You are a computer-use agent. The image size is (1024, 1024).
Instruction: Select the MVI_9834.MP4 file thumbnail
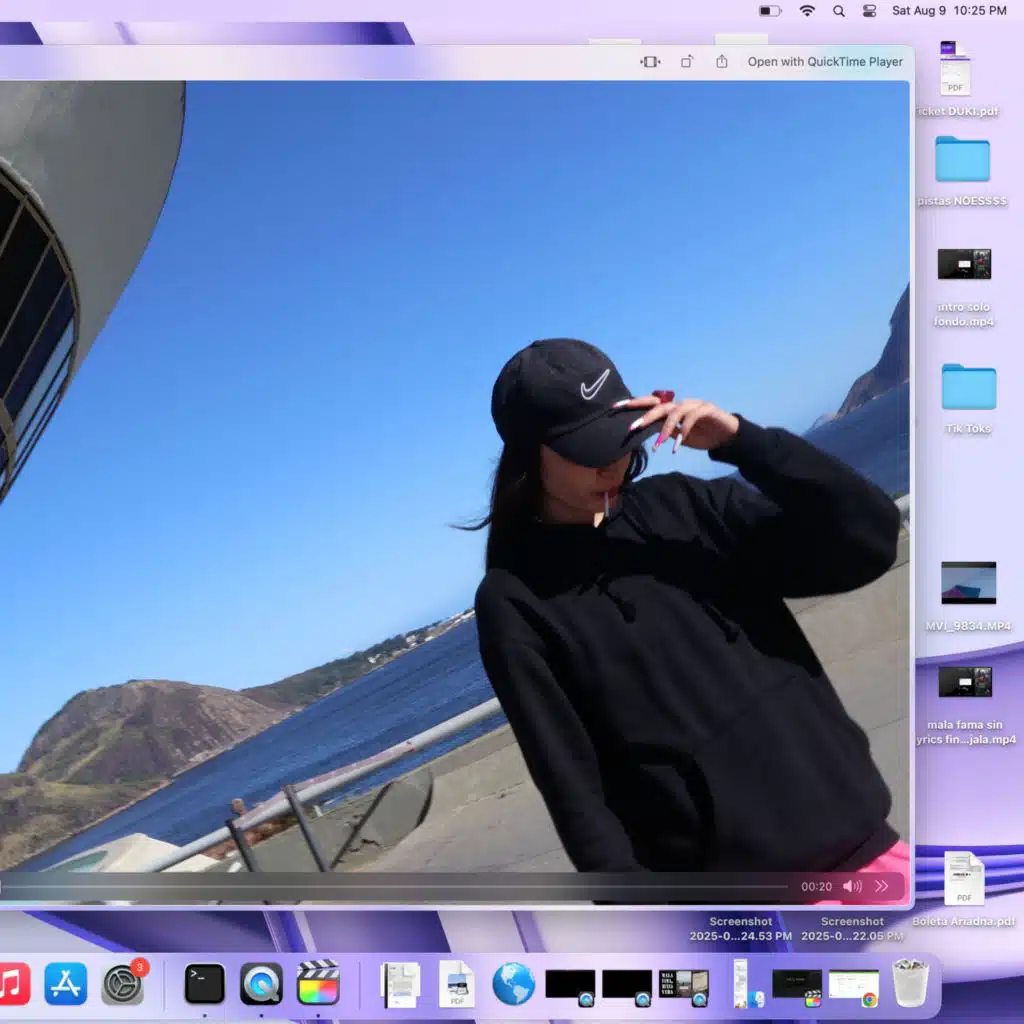point(968,583)
